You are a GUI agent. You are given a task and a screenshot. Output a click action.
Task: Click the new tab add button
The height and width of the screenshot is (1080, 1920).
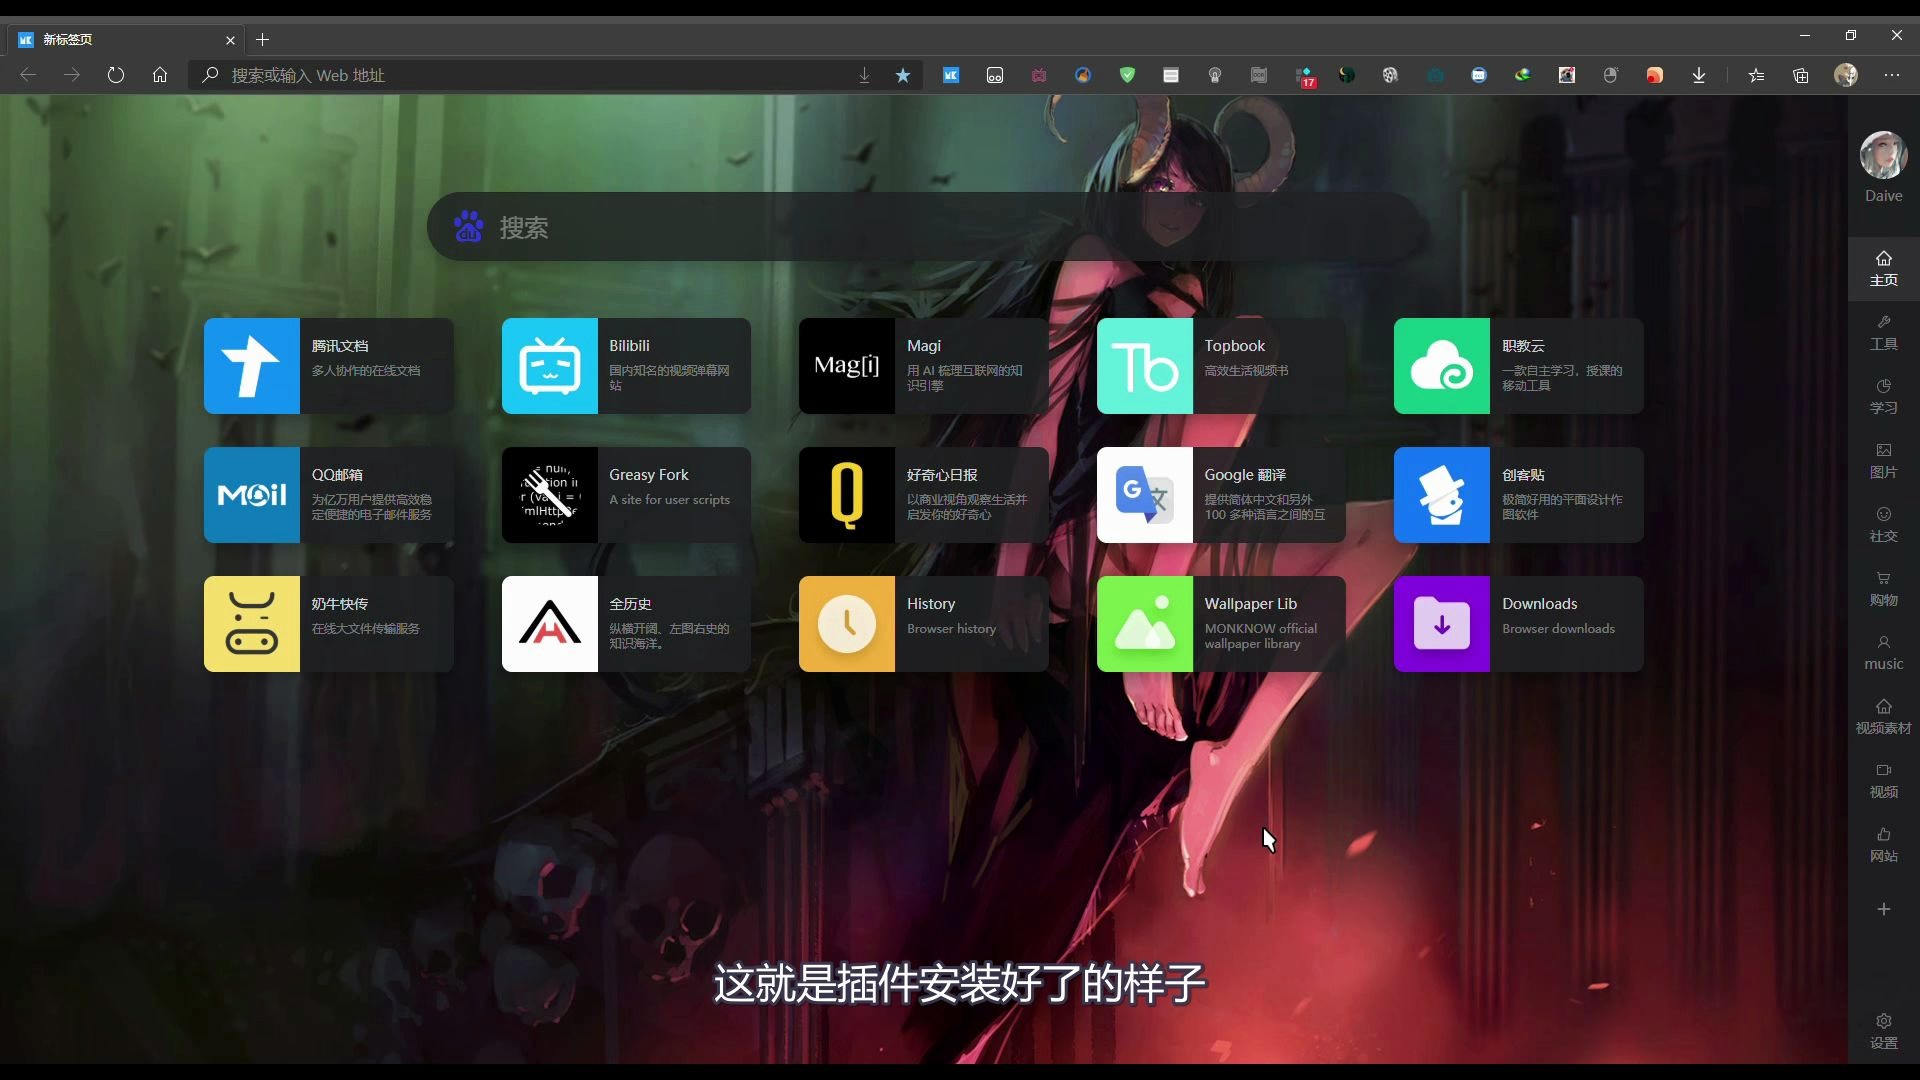tap(261, 40)
